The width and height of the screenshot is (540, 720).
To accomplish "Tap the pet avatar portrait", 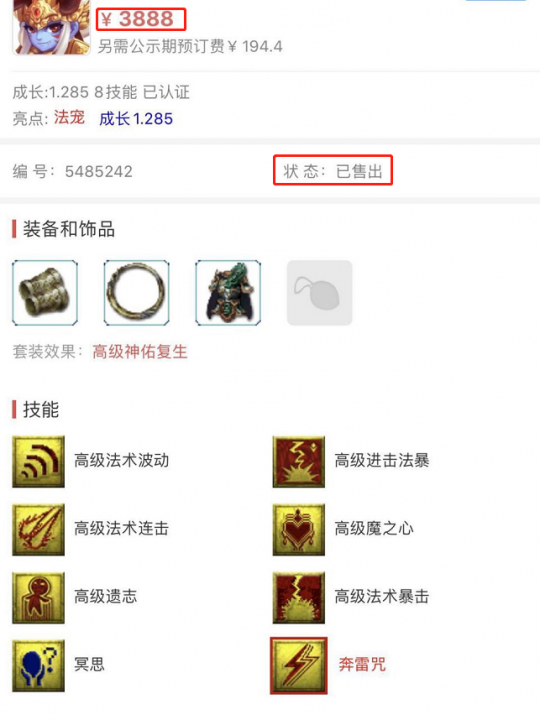I will [x=51, y=28].
